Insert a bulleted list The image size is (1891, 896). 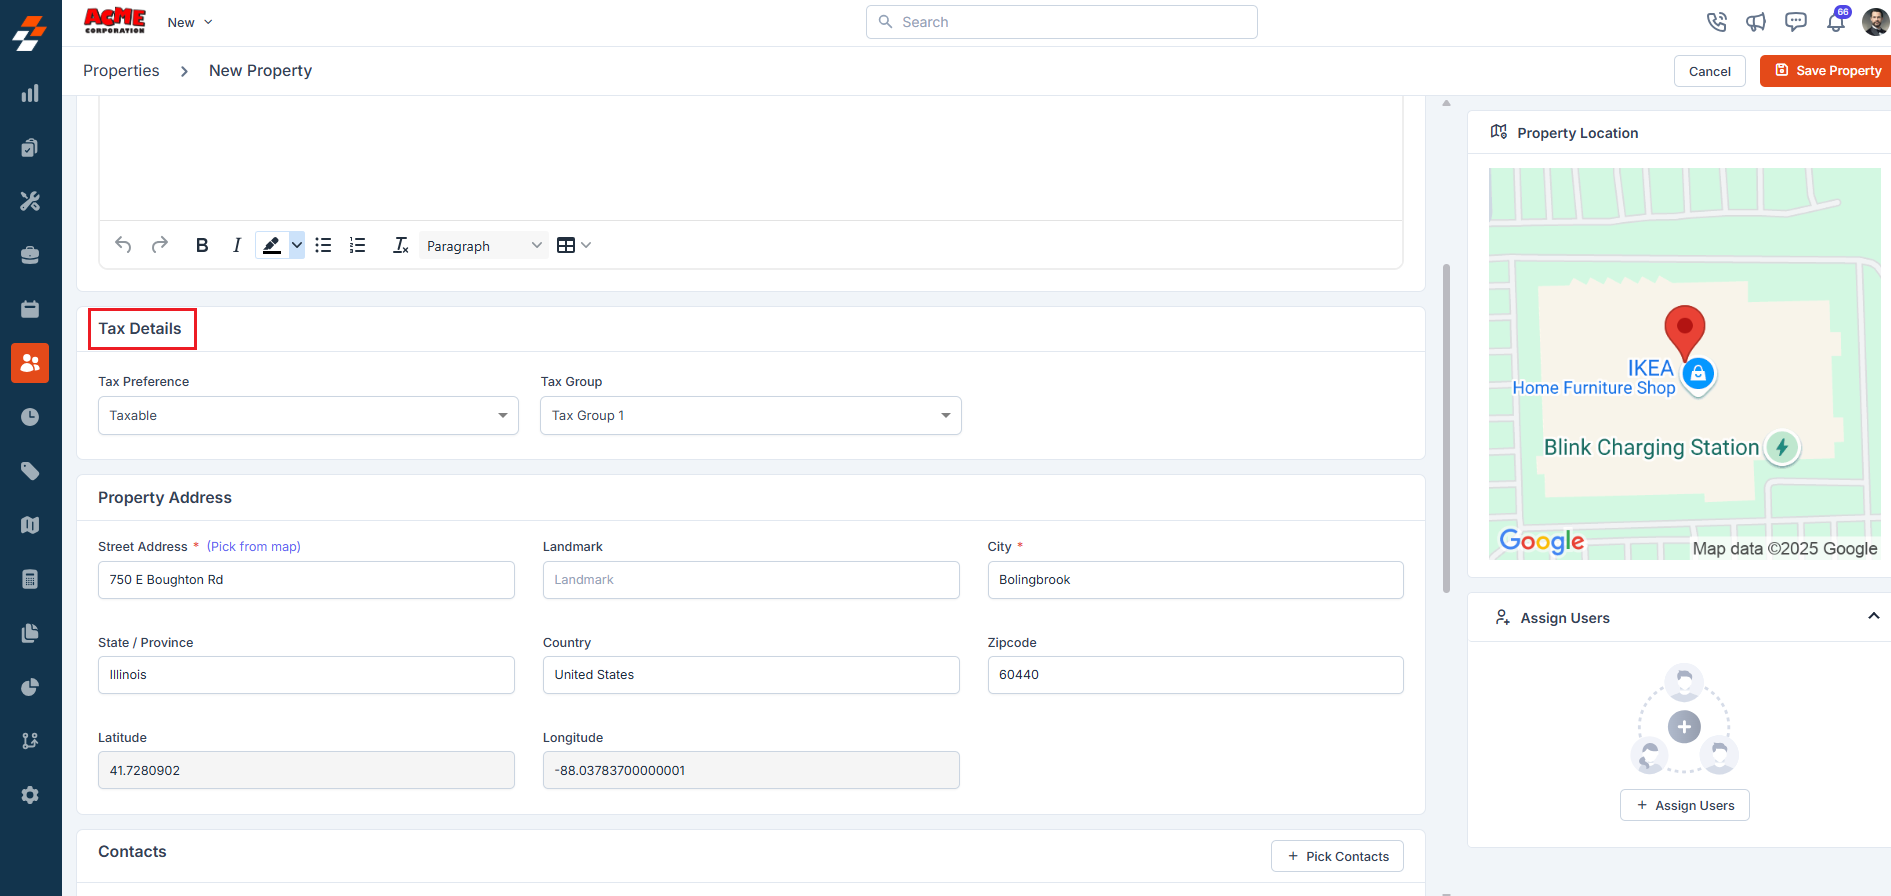tap(323, 245)
